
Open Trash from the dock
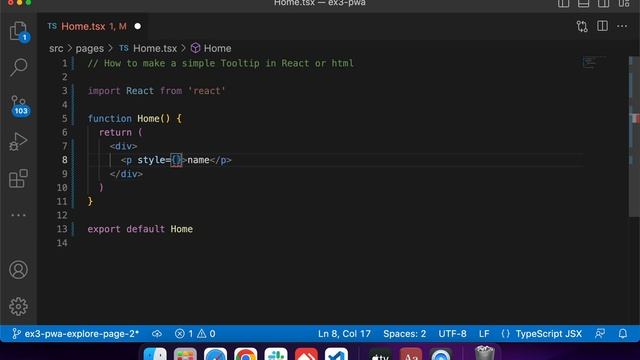(485, 353)
